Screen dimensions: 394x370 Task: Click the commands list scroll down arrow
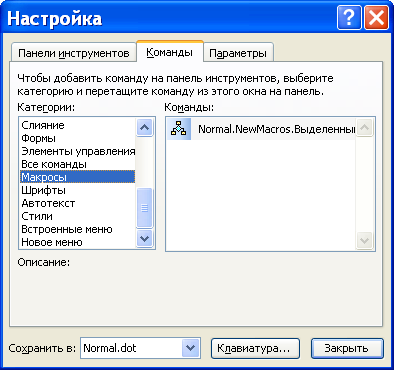365,240
